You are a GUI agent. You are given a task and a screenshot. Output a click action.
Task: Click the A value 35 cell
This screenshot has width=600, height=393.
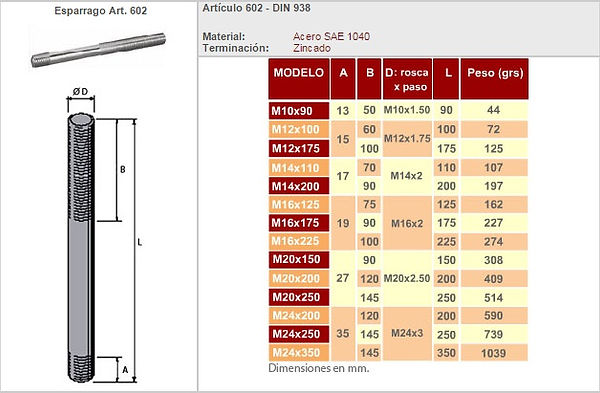[x=343, y=334]
